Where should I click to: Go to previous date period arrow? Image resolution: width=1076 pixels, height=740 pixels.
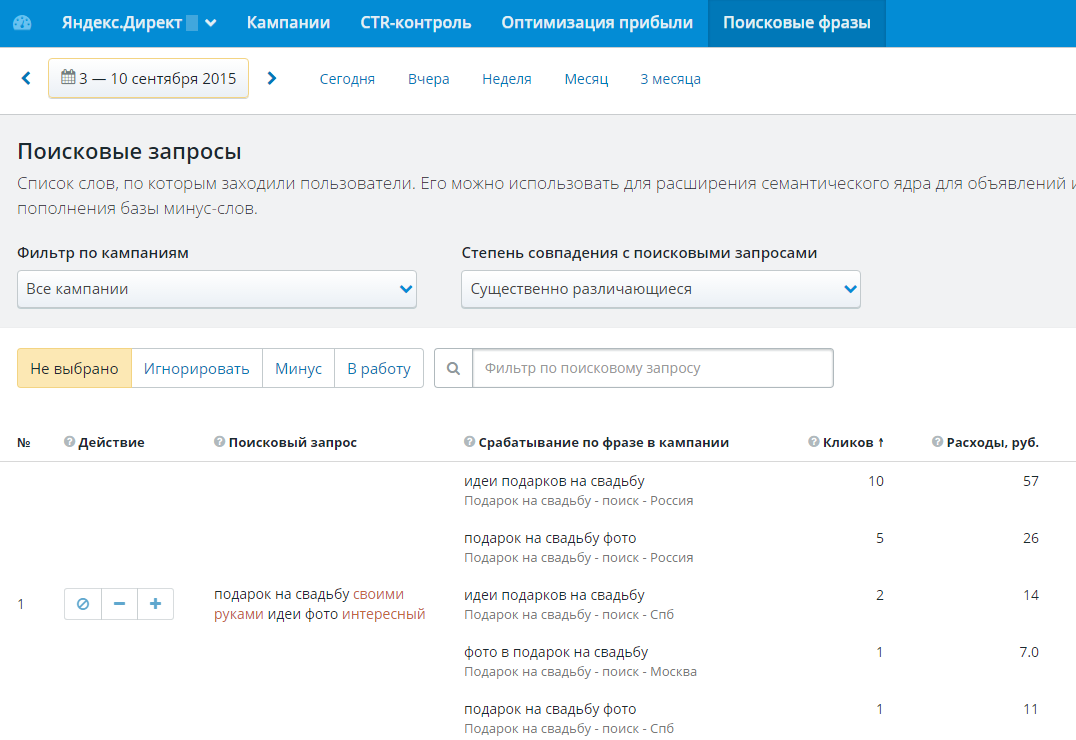(26, 78)
